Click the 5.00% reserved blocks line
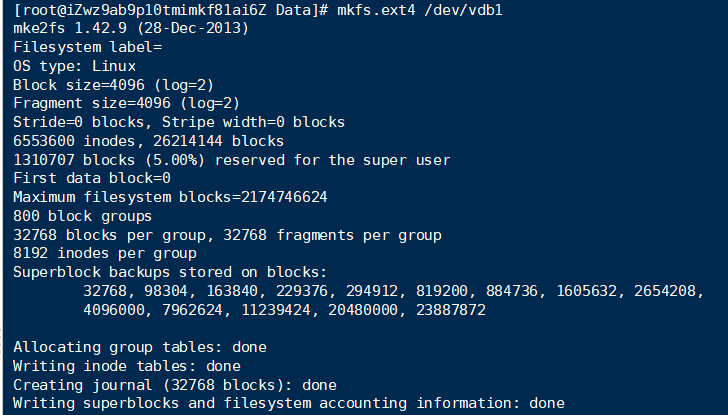Image resolution: width=728 pixels, height=415 pixels. pyautogui.click(x=231, y=160)
